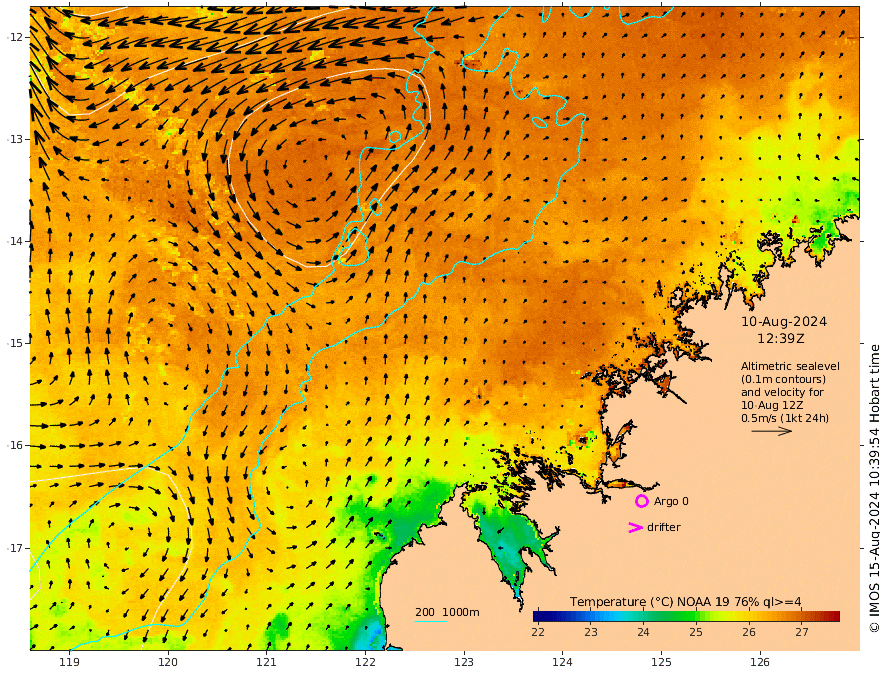Select the '10-Aug-2024' date text
The height and width of the screenshot is (680, 880).
pos(784,322)
